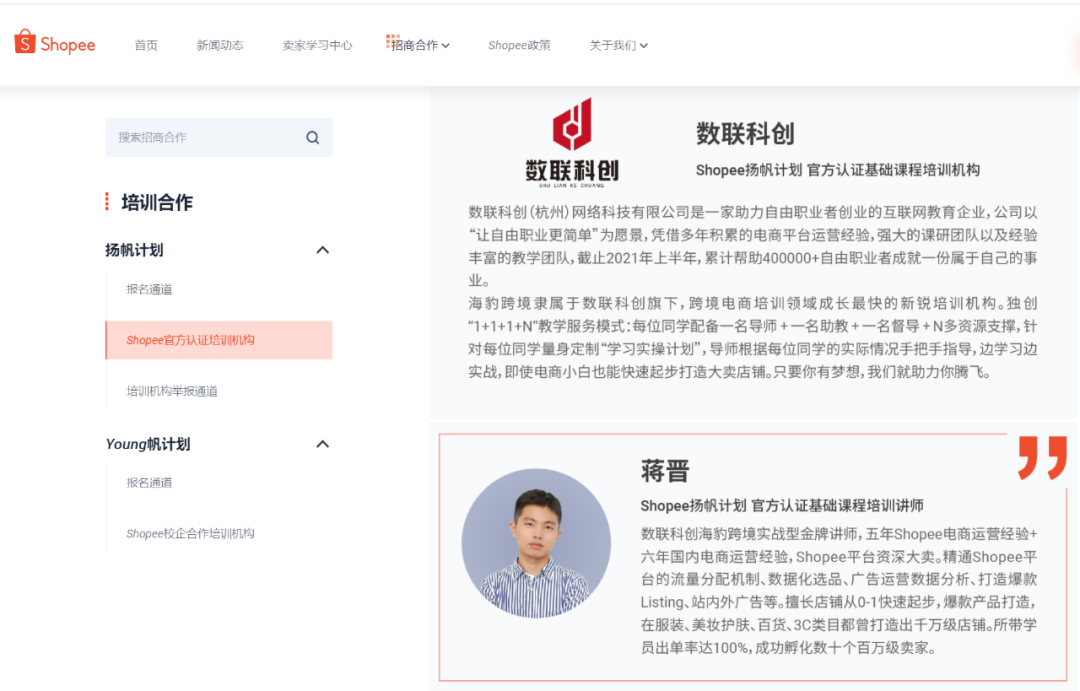Click the search magnifier icon
Screen dimensions: 1080x691
point(313,138)
